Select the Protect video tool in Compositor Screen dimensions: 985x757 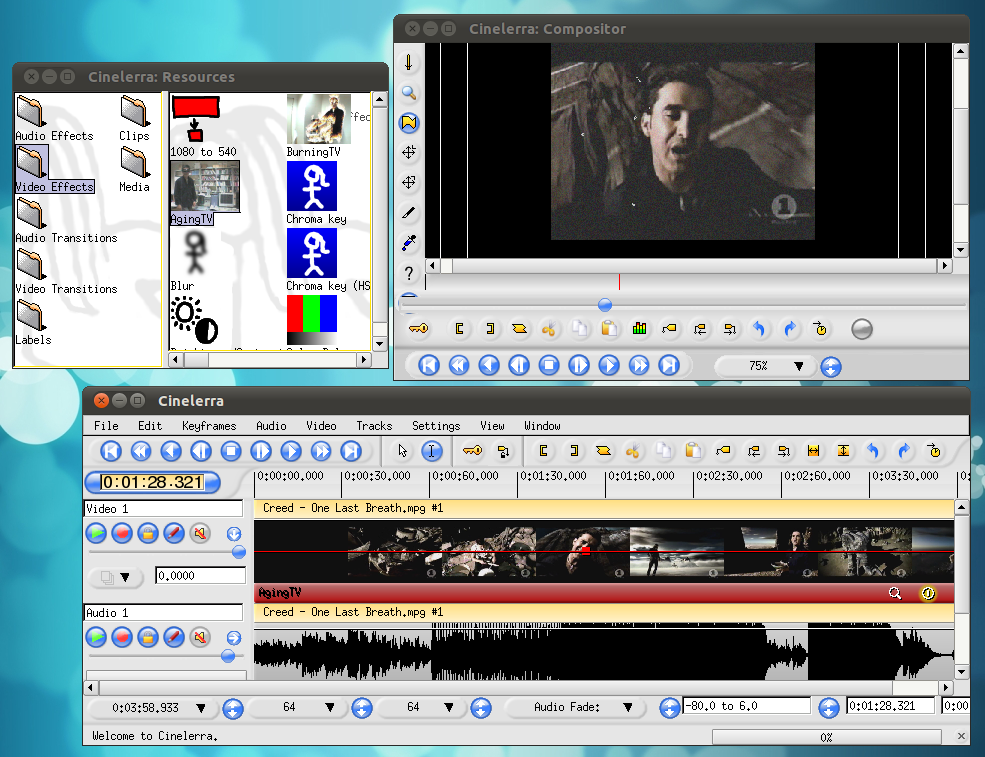coord(408,63)
